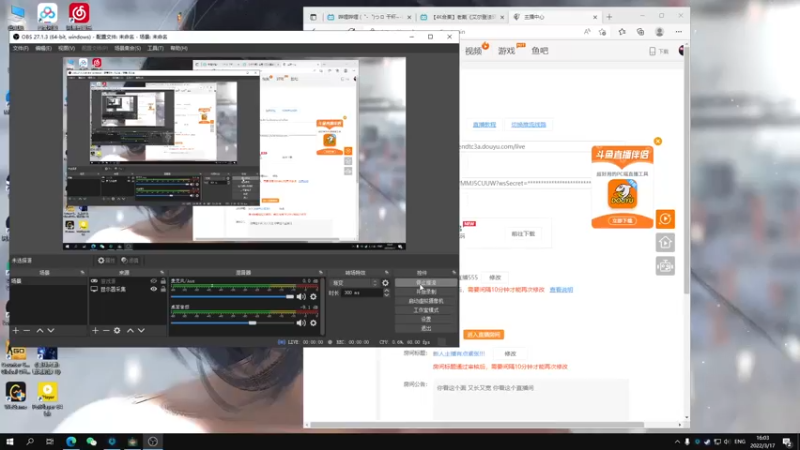Open Windows Start menu on taskbar

pos(10,441)
